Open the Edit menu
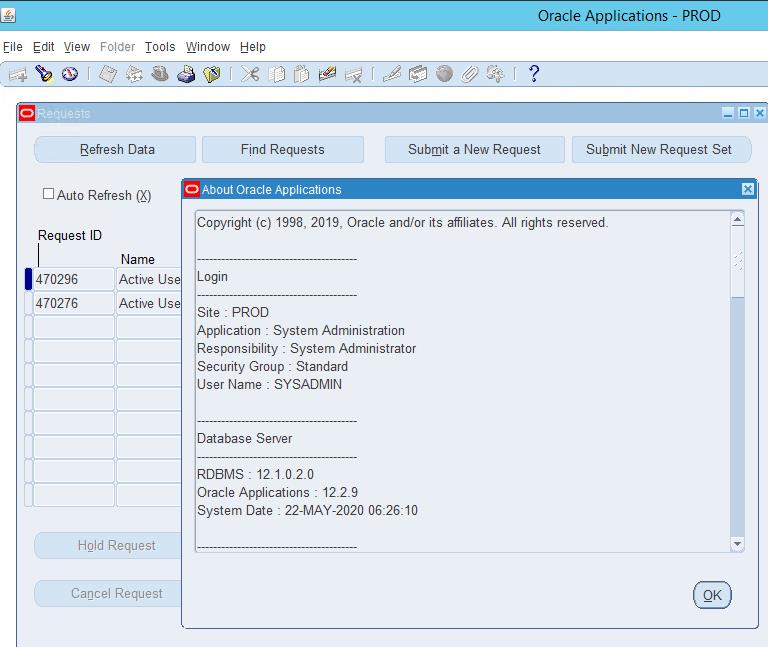This screenshot has width=768, height=647. 44,47
